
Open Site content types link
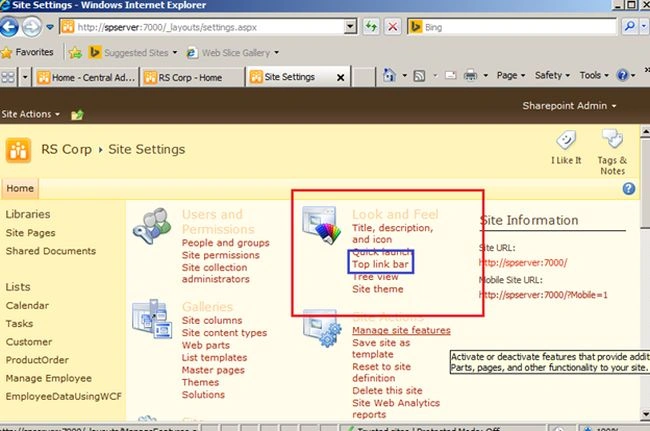(x=224, y=333)
